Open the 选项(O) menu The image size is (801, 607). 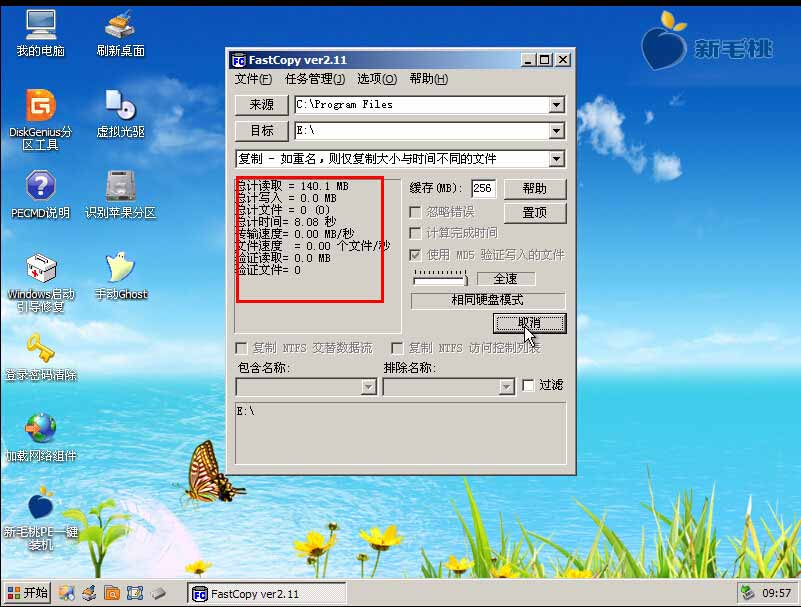(x=376, y=79)
